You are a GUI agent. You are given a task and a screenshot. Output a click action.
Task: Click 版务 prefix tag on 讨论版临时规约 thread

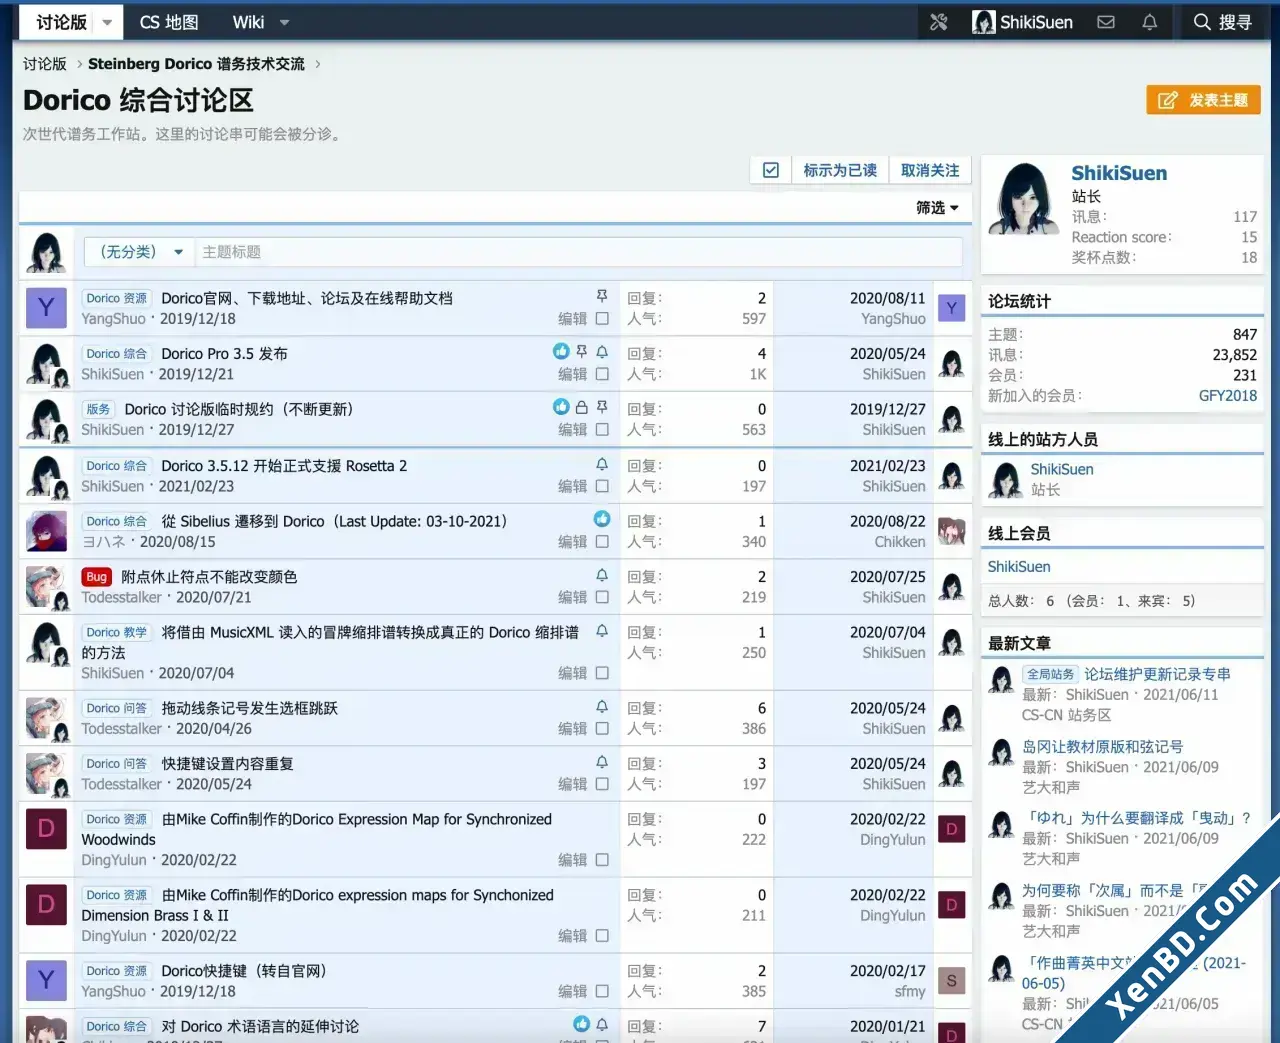(x=98, y=409)
